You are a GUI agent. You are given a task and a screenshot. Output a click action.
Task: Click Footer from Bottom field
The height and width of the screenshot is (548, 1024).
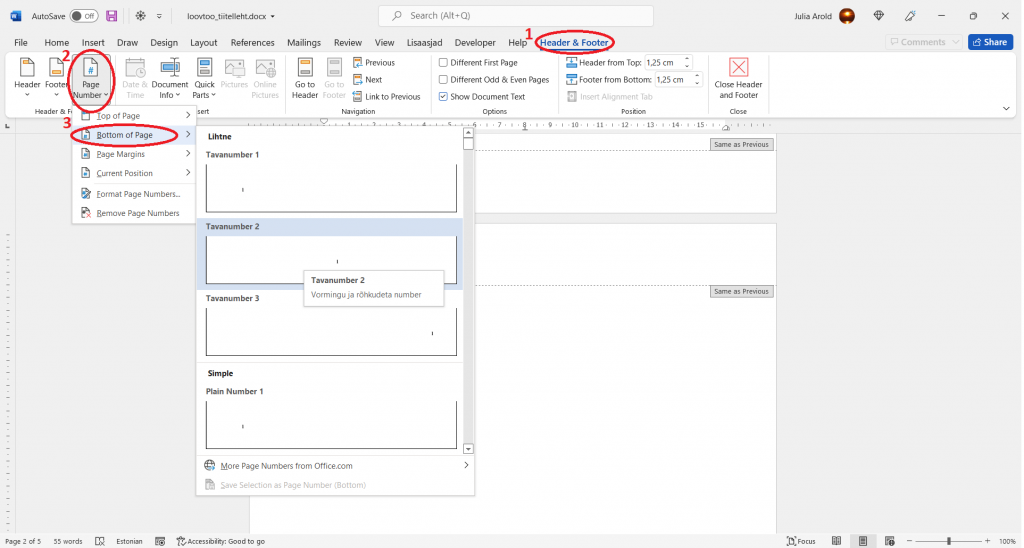click(x=673, y=80)
